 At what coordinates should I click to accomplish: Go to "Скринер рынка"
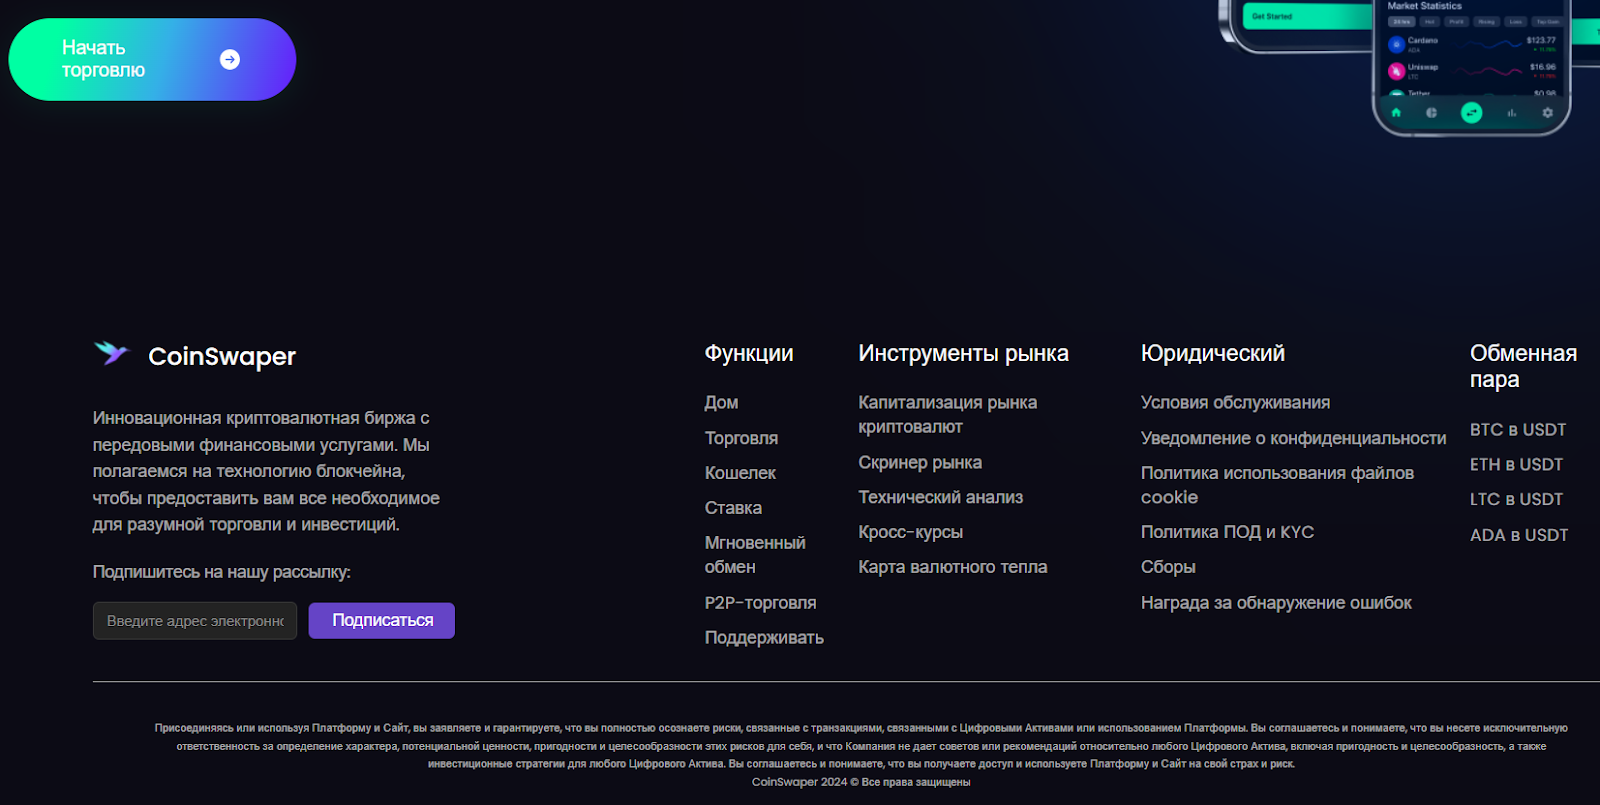click(920, 463)
